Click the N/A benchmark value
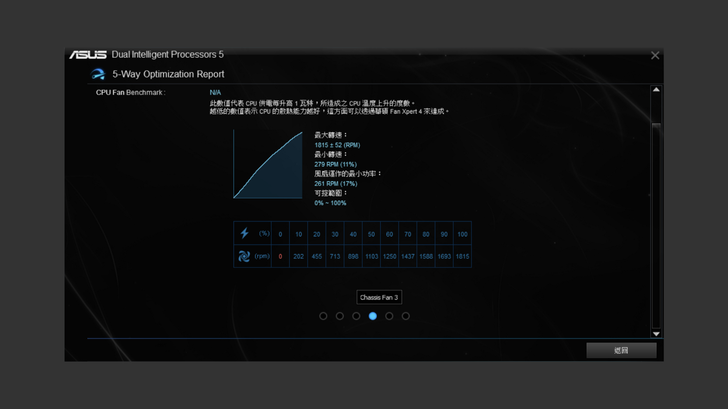This screenshot has height=409, width=728. 215,92
